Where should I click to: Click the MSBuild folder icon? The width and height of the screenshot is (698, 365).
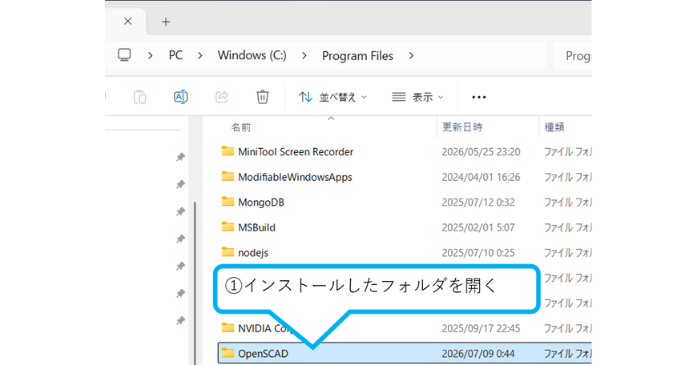point(228,227)
